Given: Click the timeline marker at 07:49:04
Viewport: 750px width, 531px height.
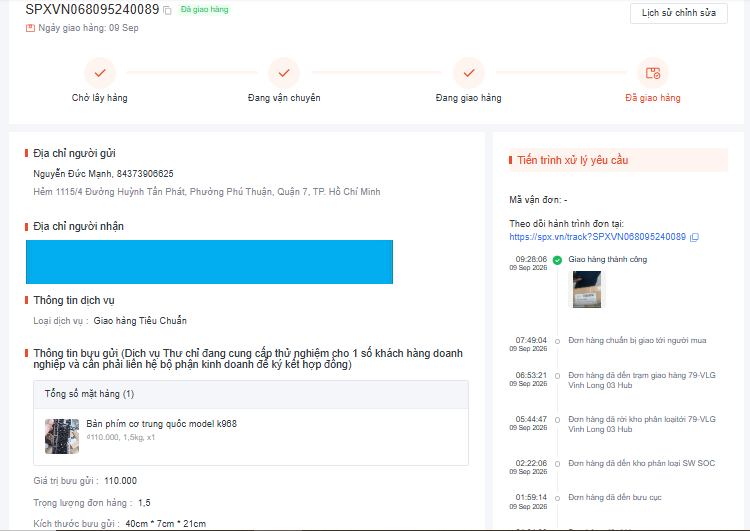Looking at the screenshot, I should click(x=557, y=342).
